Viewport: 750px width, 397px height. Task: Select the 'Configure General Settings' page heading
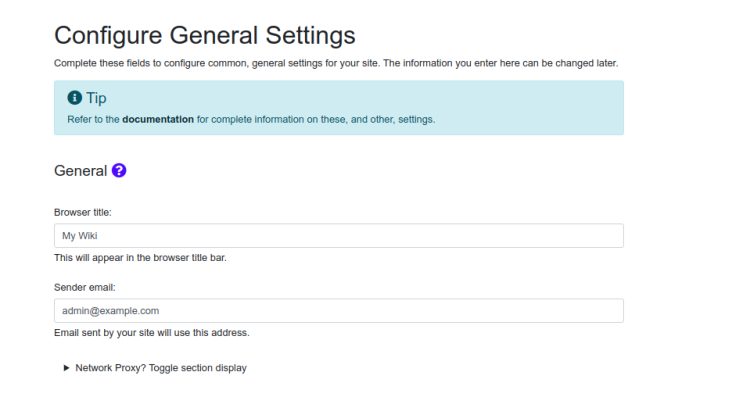[x=205, y=35]
